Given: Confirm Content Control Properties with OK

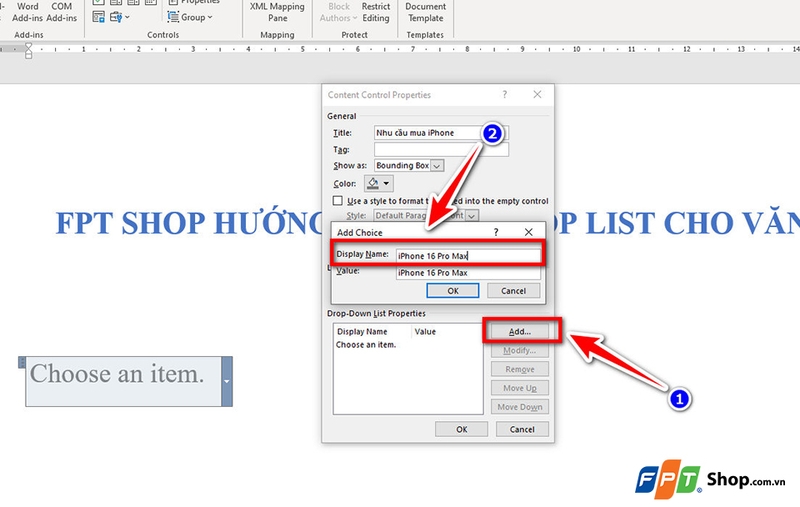Looking at the screenshot, I should (461, 429).
